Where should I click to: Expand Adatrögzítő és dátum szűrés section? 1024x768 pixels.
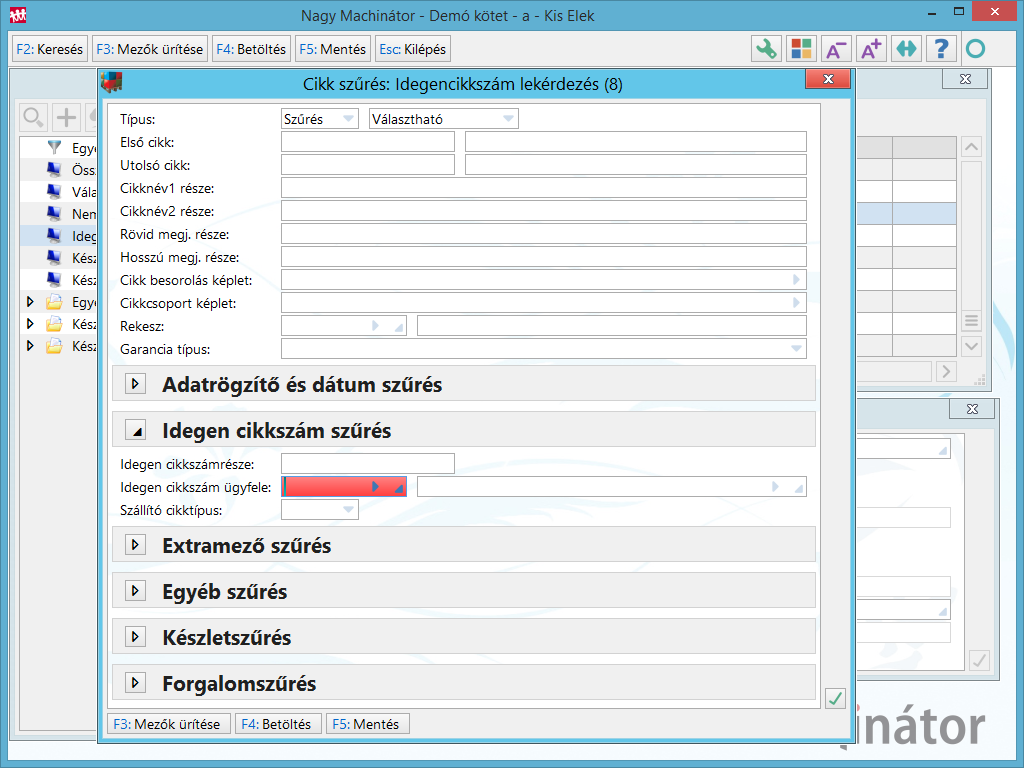[x=135, y=383]
